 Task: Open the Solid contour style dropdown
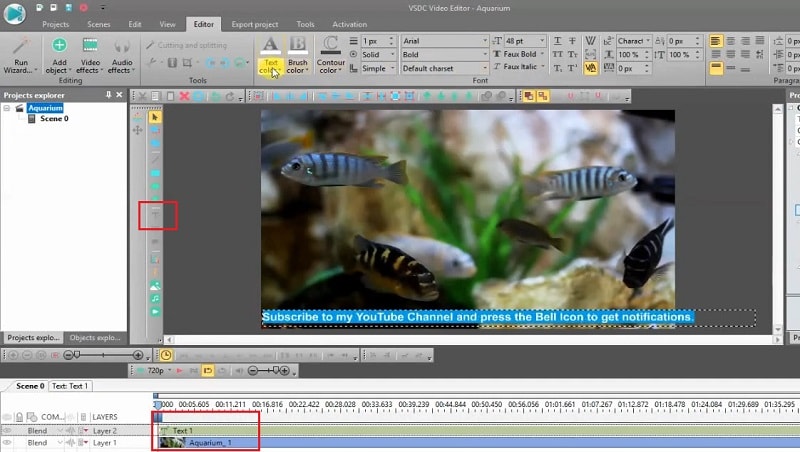[379, 55]
